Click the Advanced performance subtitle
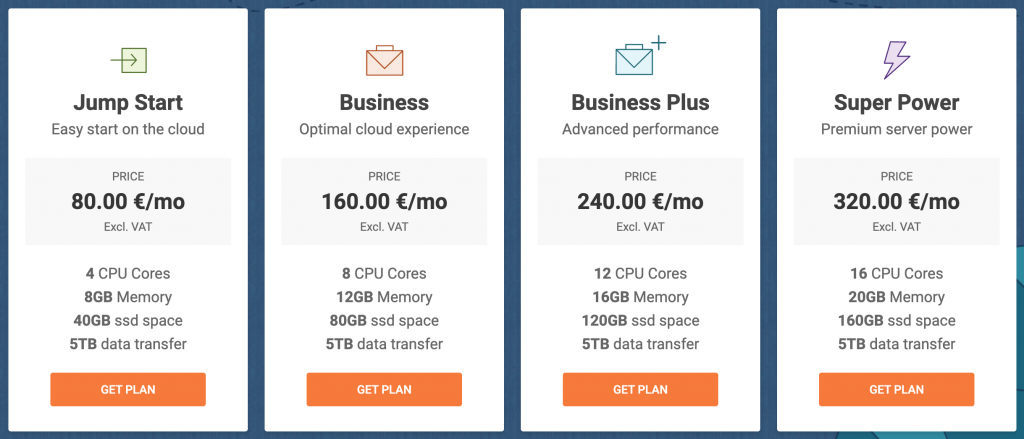Viewport: 1024px width, 439px height. [640, 129]
